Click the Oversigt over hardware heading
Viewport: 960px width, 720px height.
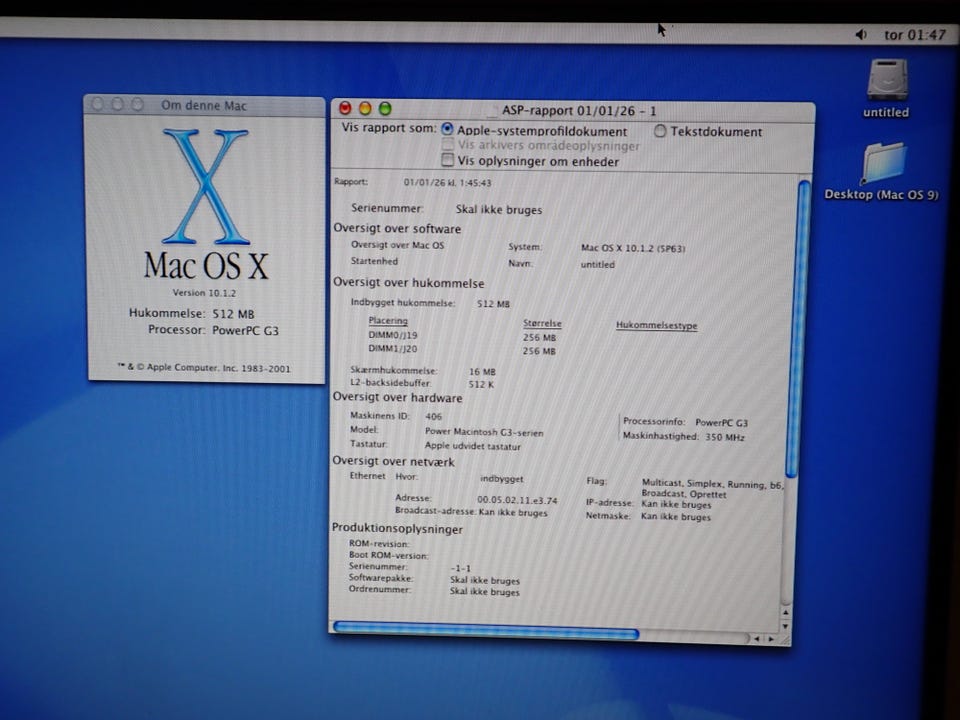397,397
